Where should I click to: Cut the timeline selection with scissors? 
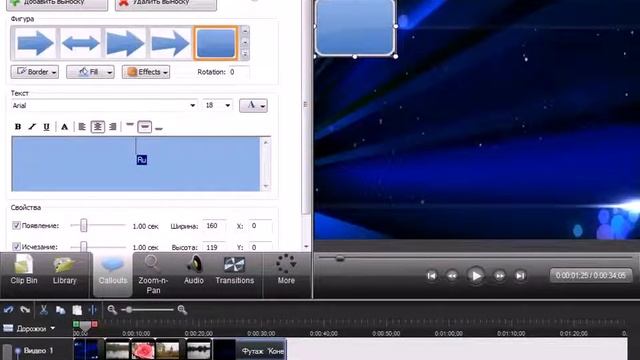coord(44,310)
